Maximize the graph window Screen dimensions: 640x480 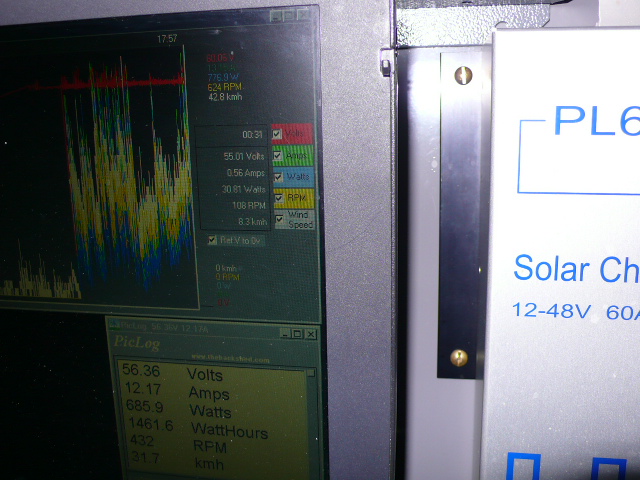[289, 17]
